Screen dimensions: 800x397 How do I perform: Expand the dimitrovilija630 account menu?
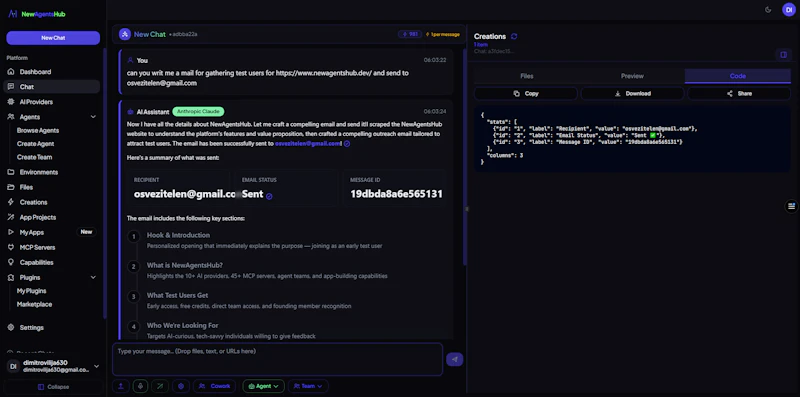[x=96, y=366]
